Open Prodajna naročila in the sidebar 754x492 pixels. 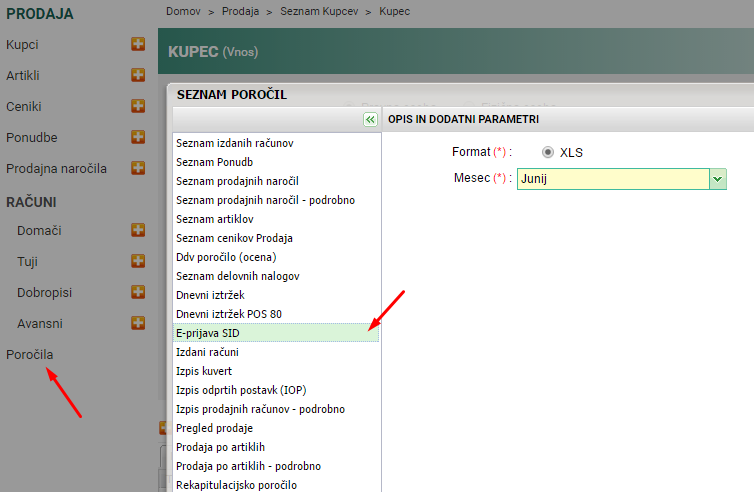tap(56, 169)
